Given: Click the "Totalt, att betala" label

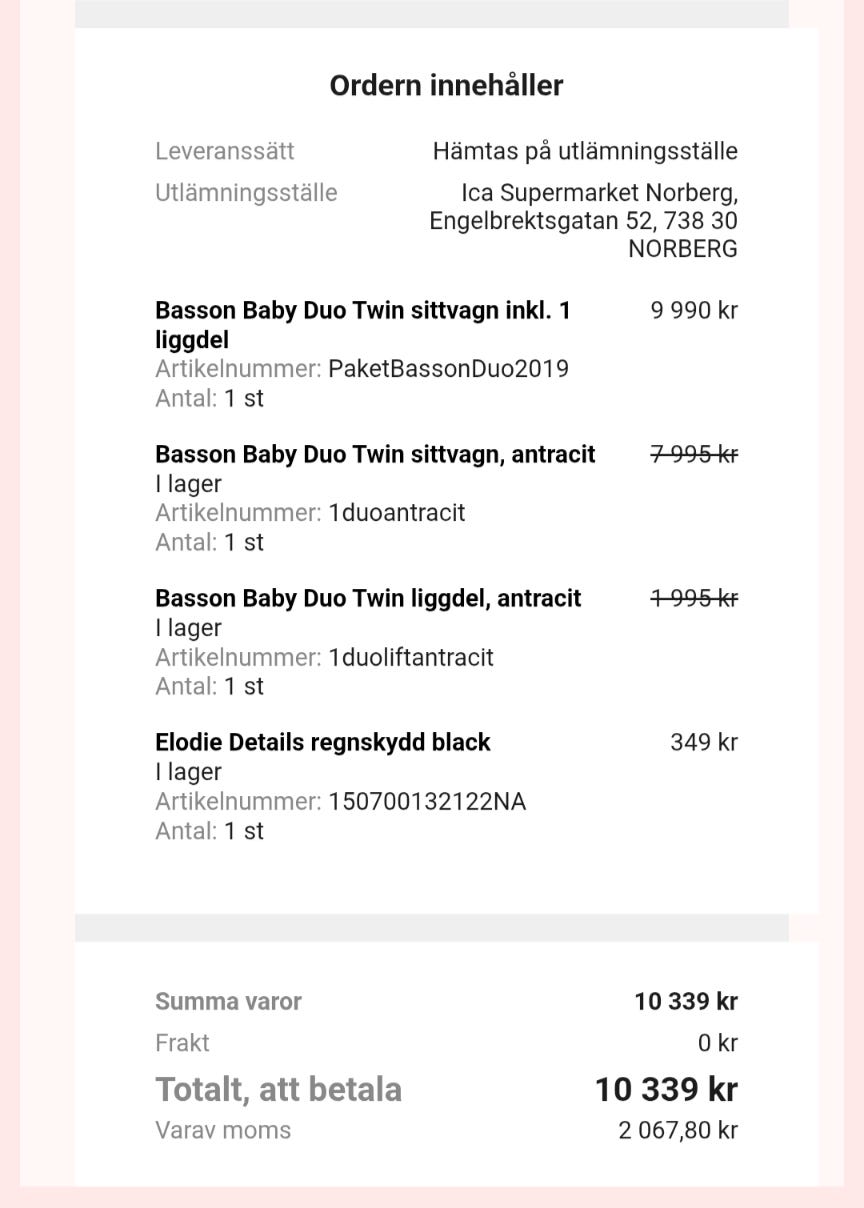Looking at the screenshot, I should pos(278,1090).
